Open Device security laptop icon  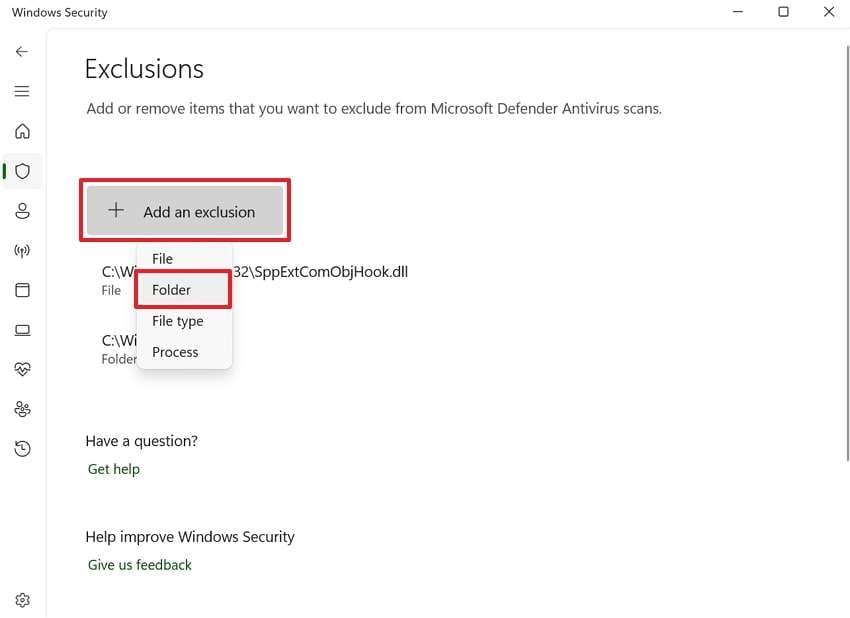tap(22, 330)
